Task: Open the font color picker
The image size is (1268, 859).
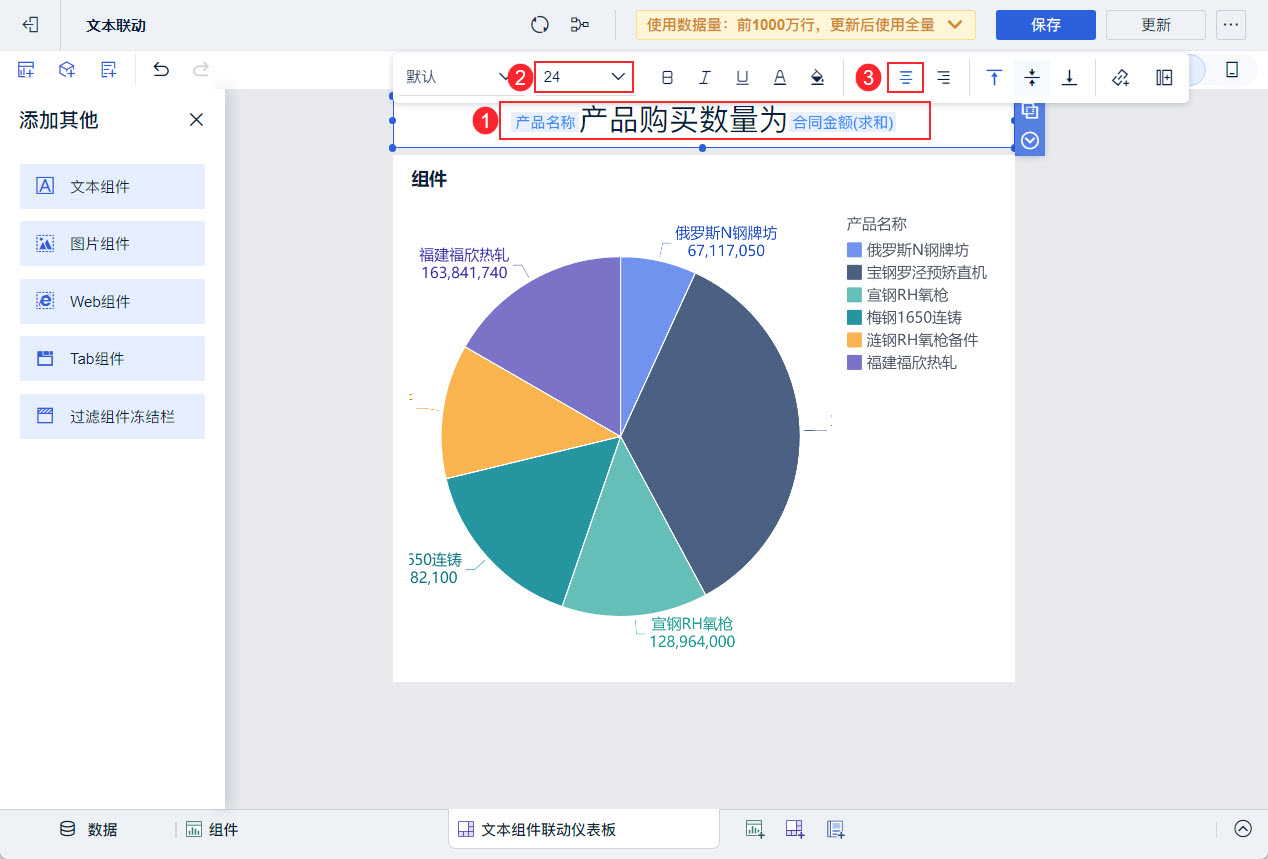Action: pyautogui.click(x=780, y=77)
